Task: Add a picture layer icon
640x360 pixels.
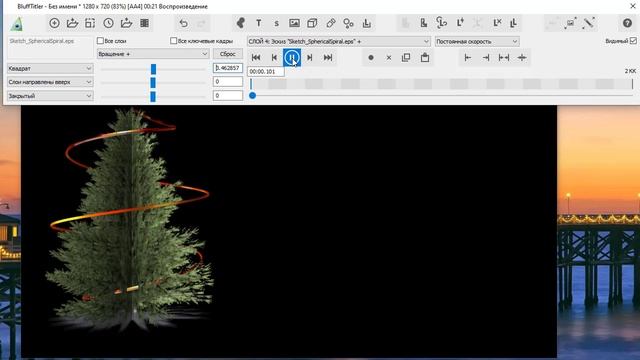Action: click(294, 23)
